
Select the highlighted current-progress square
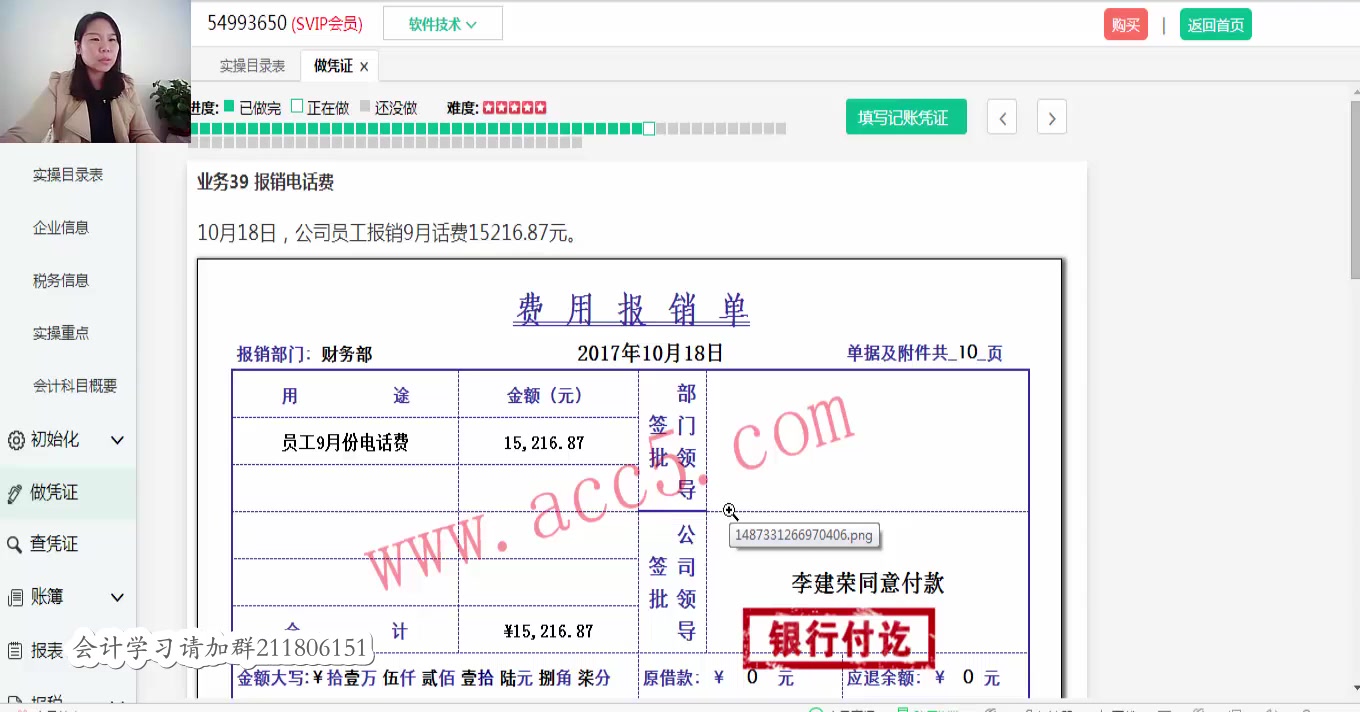point(648,128)
